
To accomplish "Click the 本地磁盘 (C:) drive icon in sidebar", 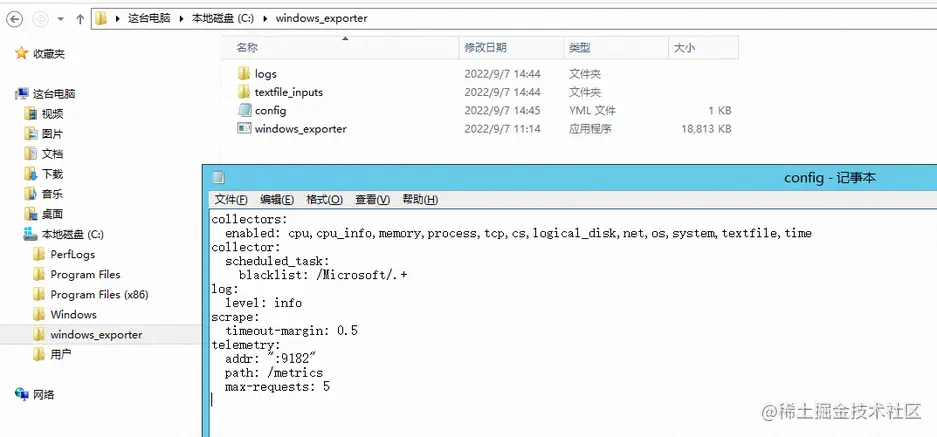I will [x=30, y=234].
